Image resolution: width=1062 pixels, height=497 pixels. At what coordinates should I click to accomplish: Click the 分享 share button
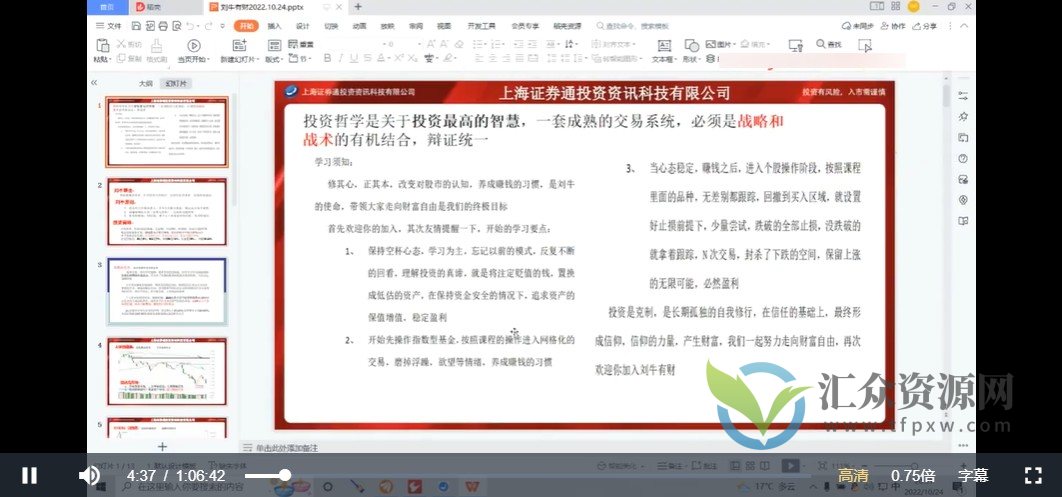(x=925, y=26)
